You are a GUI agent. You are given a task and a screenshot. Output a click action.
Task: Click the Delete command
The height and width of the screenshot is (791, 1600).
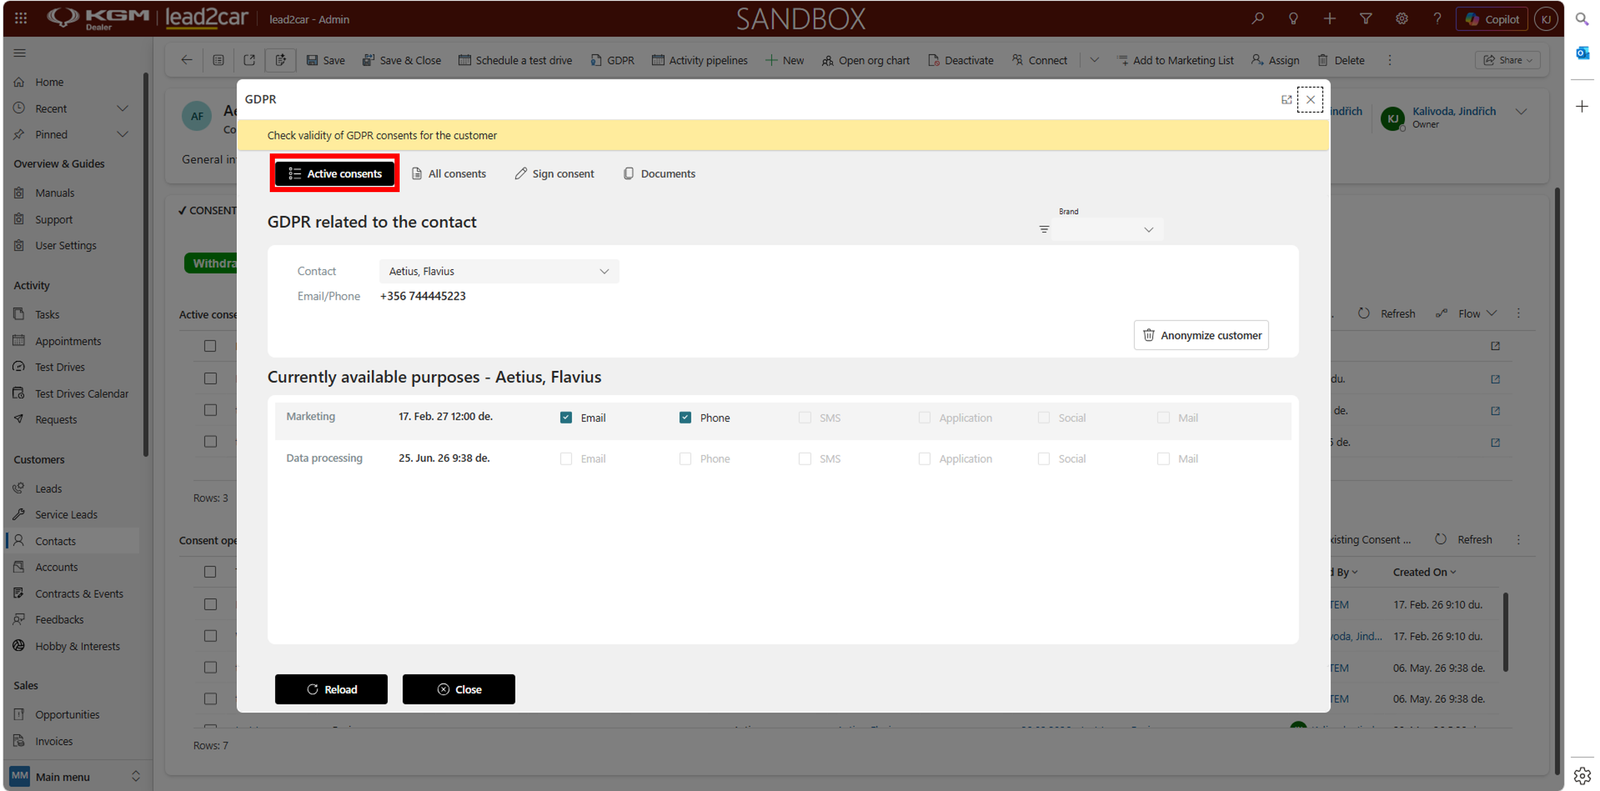[1340, 60]
